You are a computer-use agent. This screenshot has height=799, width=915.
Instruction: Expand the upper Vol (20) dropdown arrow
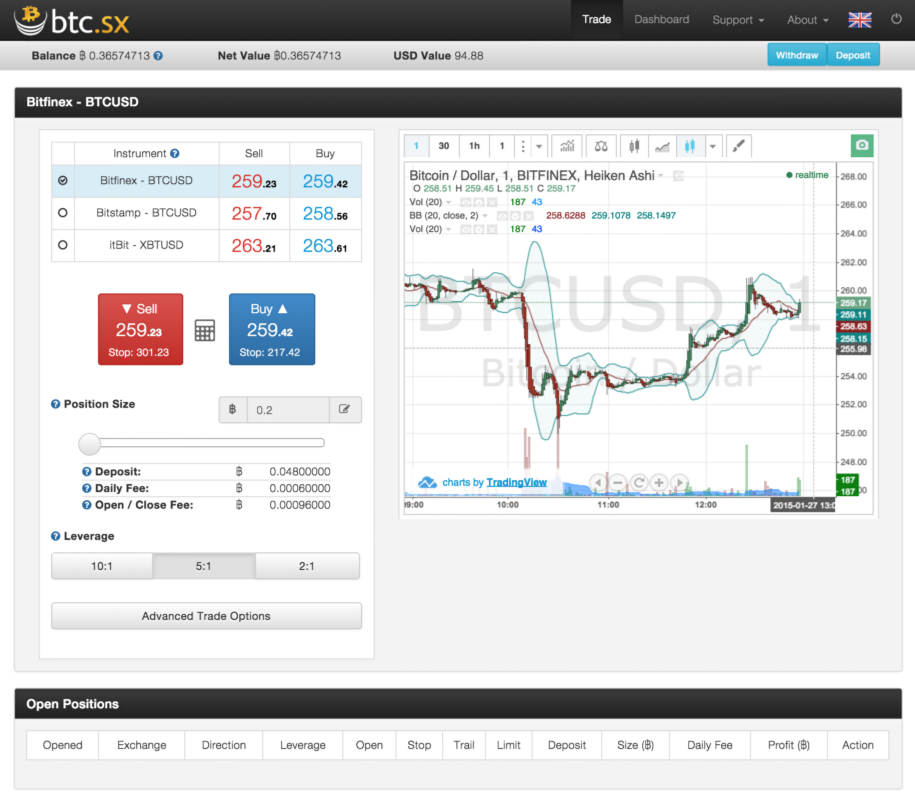(449, 203)
